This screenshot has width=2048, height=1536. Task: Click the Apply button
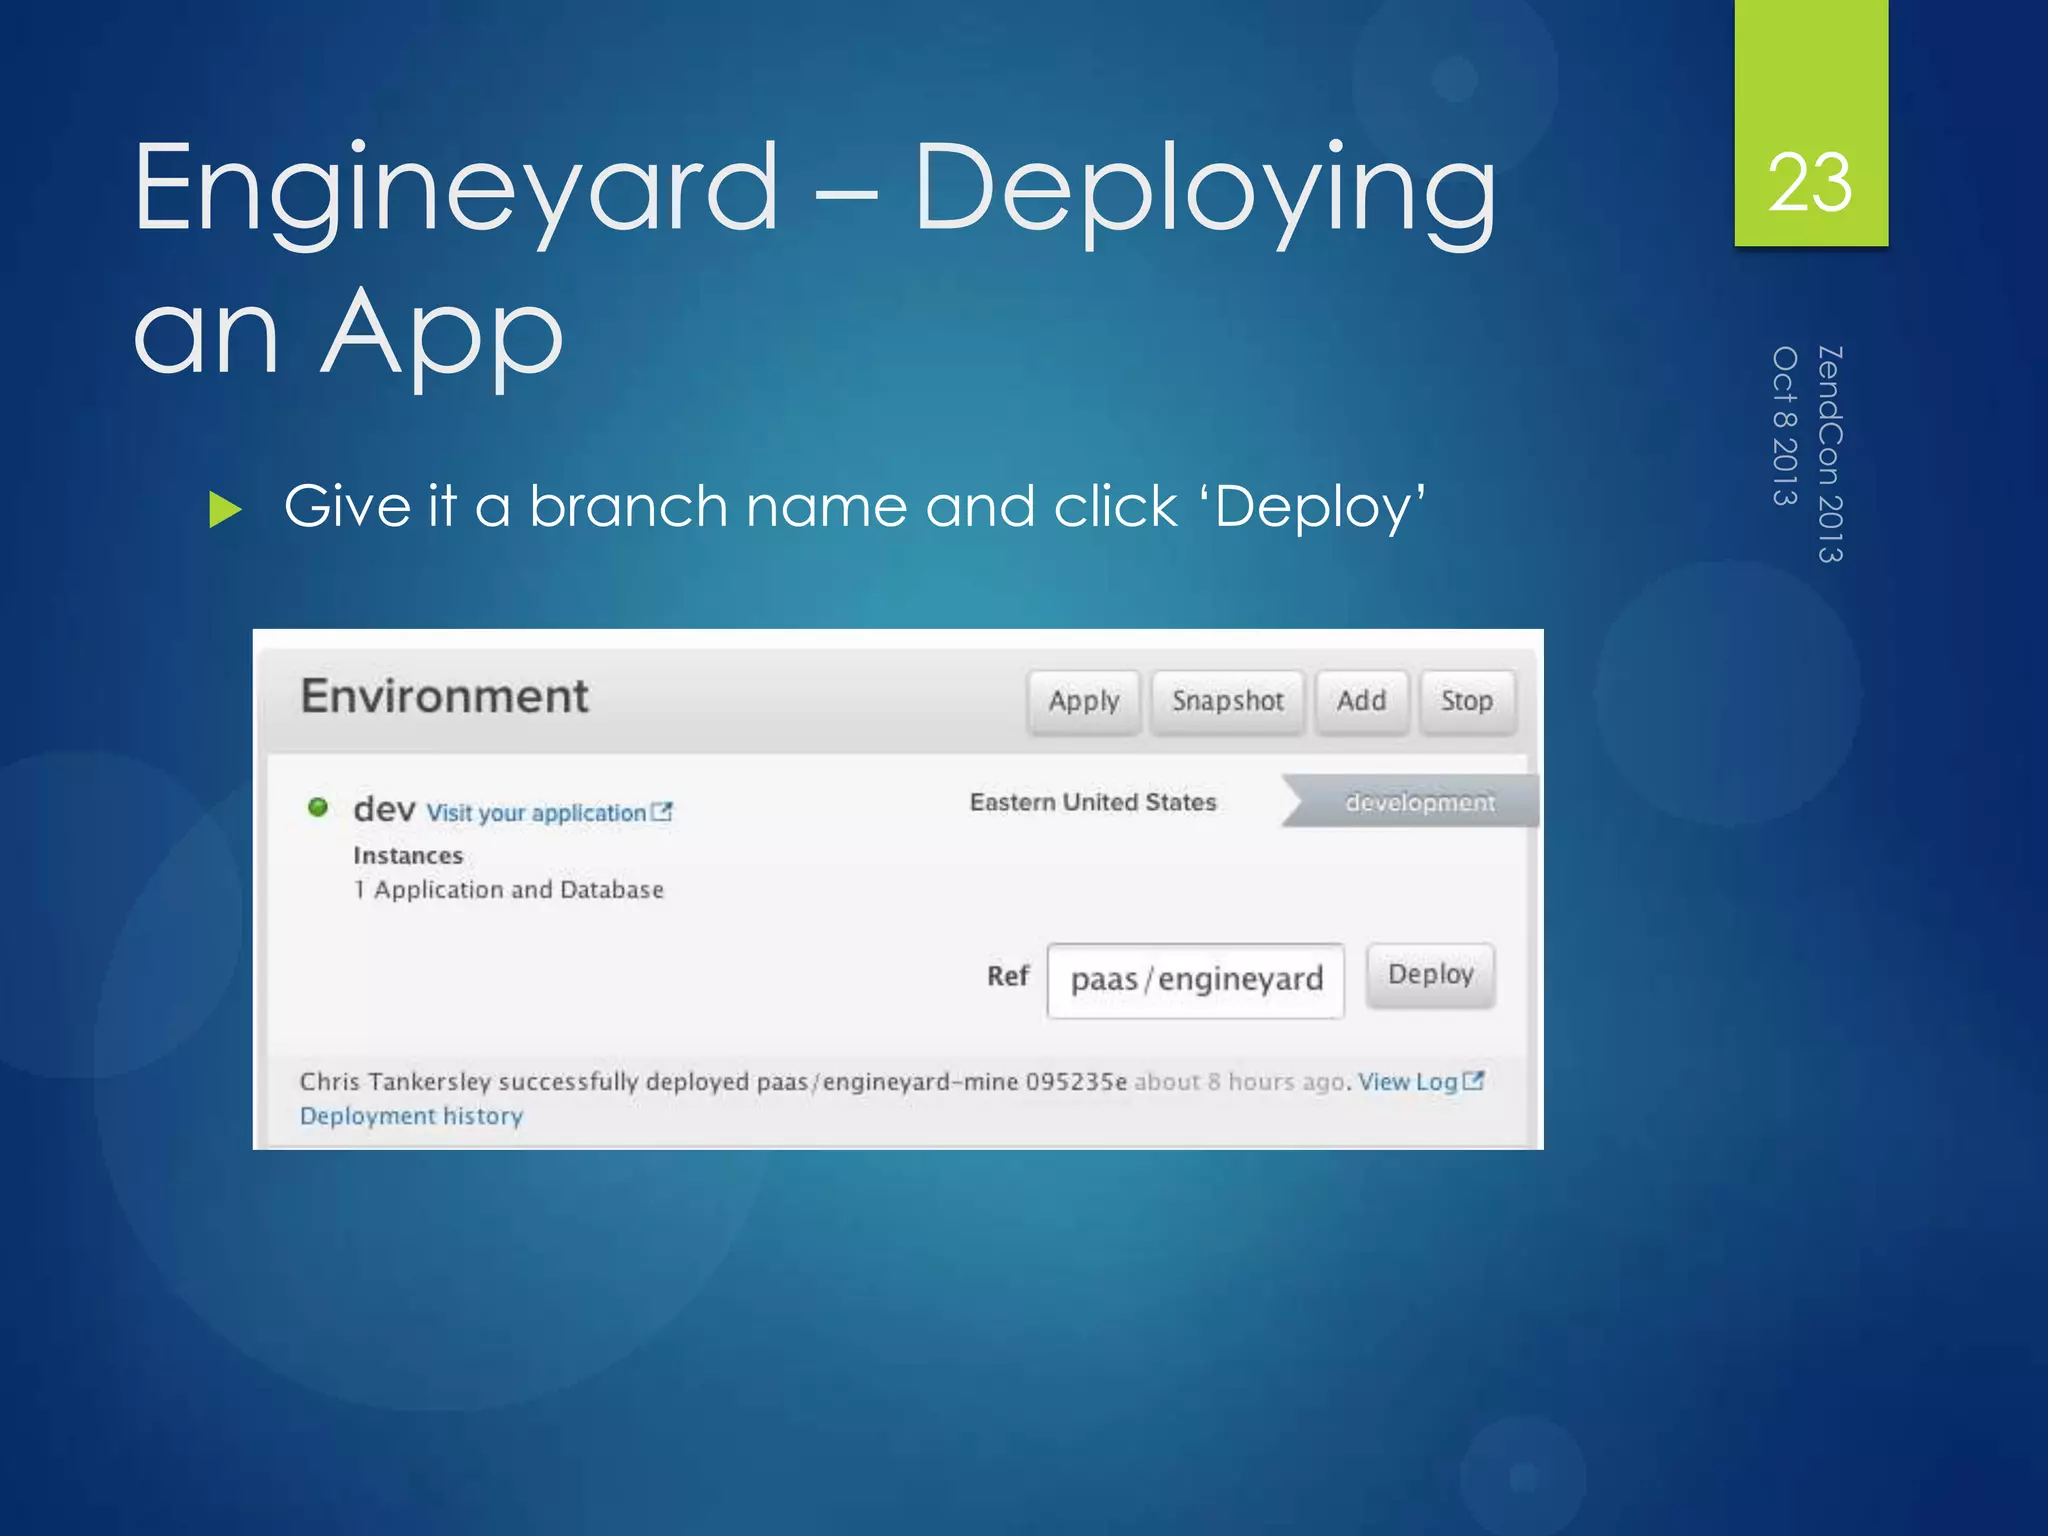pos(1083,702)
